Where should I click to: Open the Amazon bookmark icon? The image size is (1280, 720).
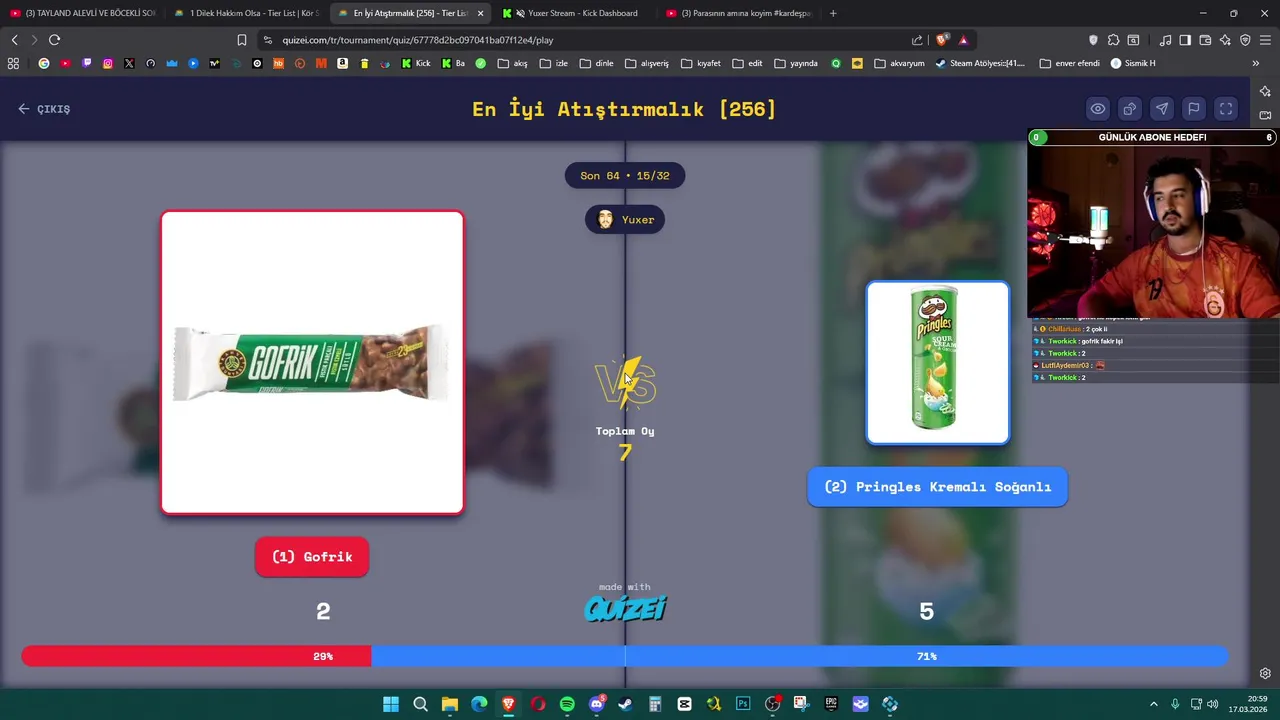coord(343,63)
